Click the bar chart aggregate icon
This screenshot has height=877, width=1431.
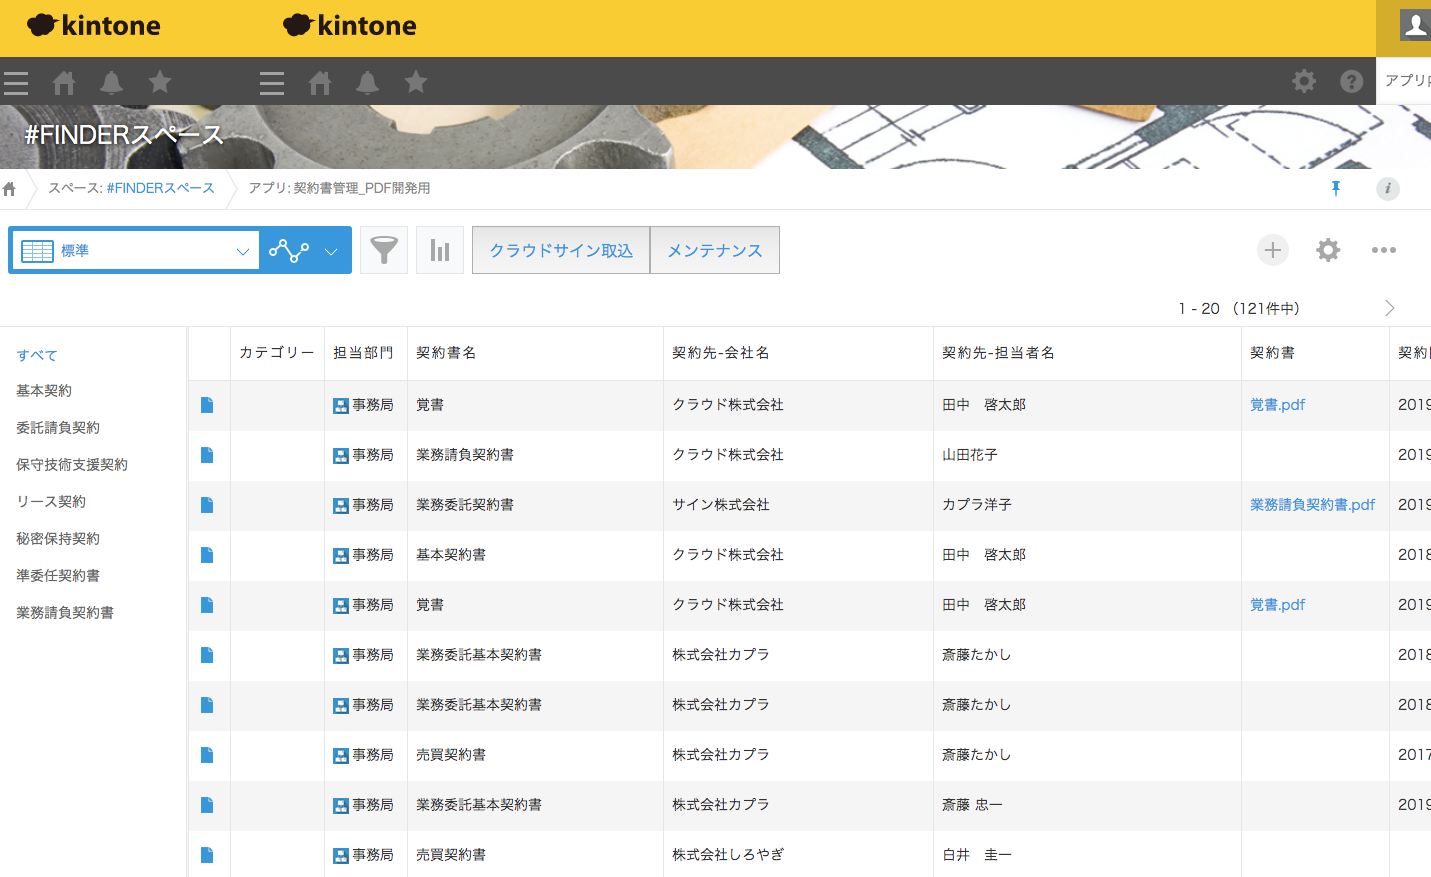(440, 250)
